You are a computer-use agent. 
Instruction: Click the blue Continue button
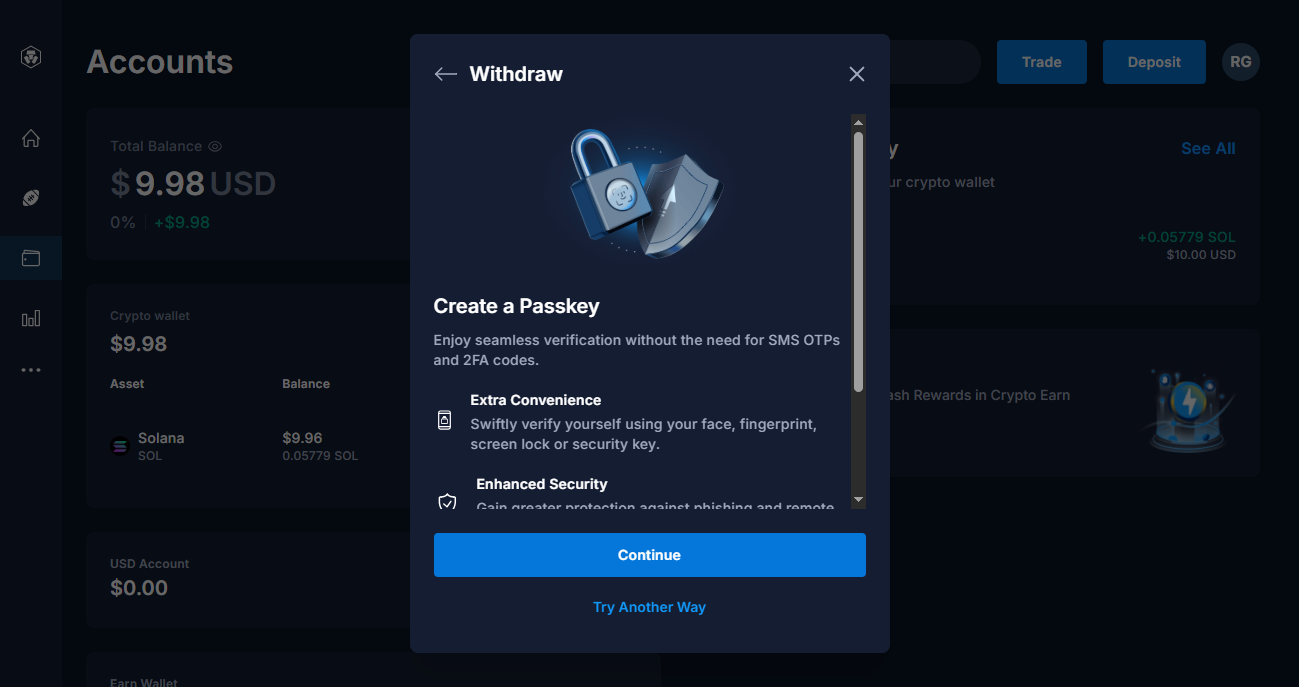[650, 555]
